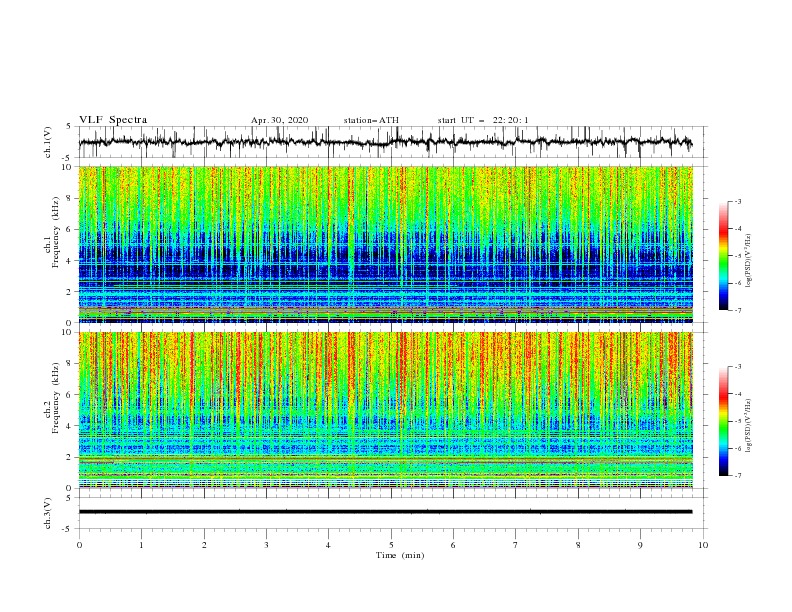Click the "-7" tick on ch.1 color bar
The image size is (792, 612).
[x=737, y=310]
